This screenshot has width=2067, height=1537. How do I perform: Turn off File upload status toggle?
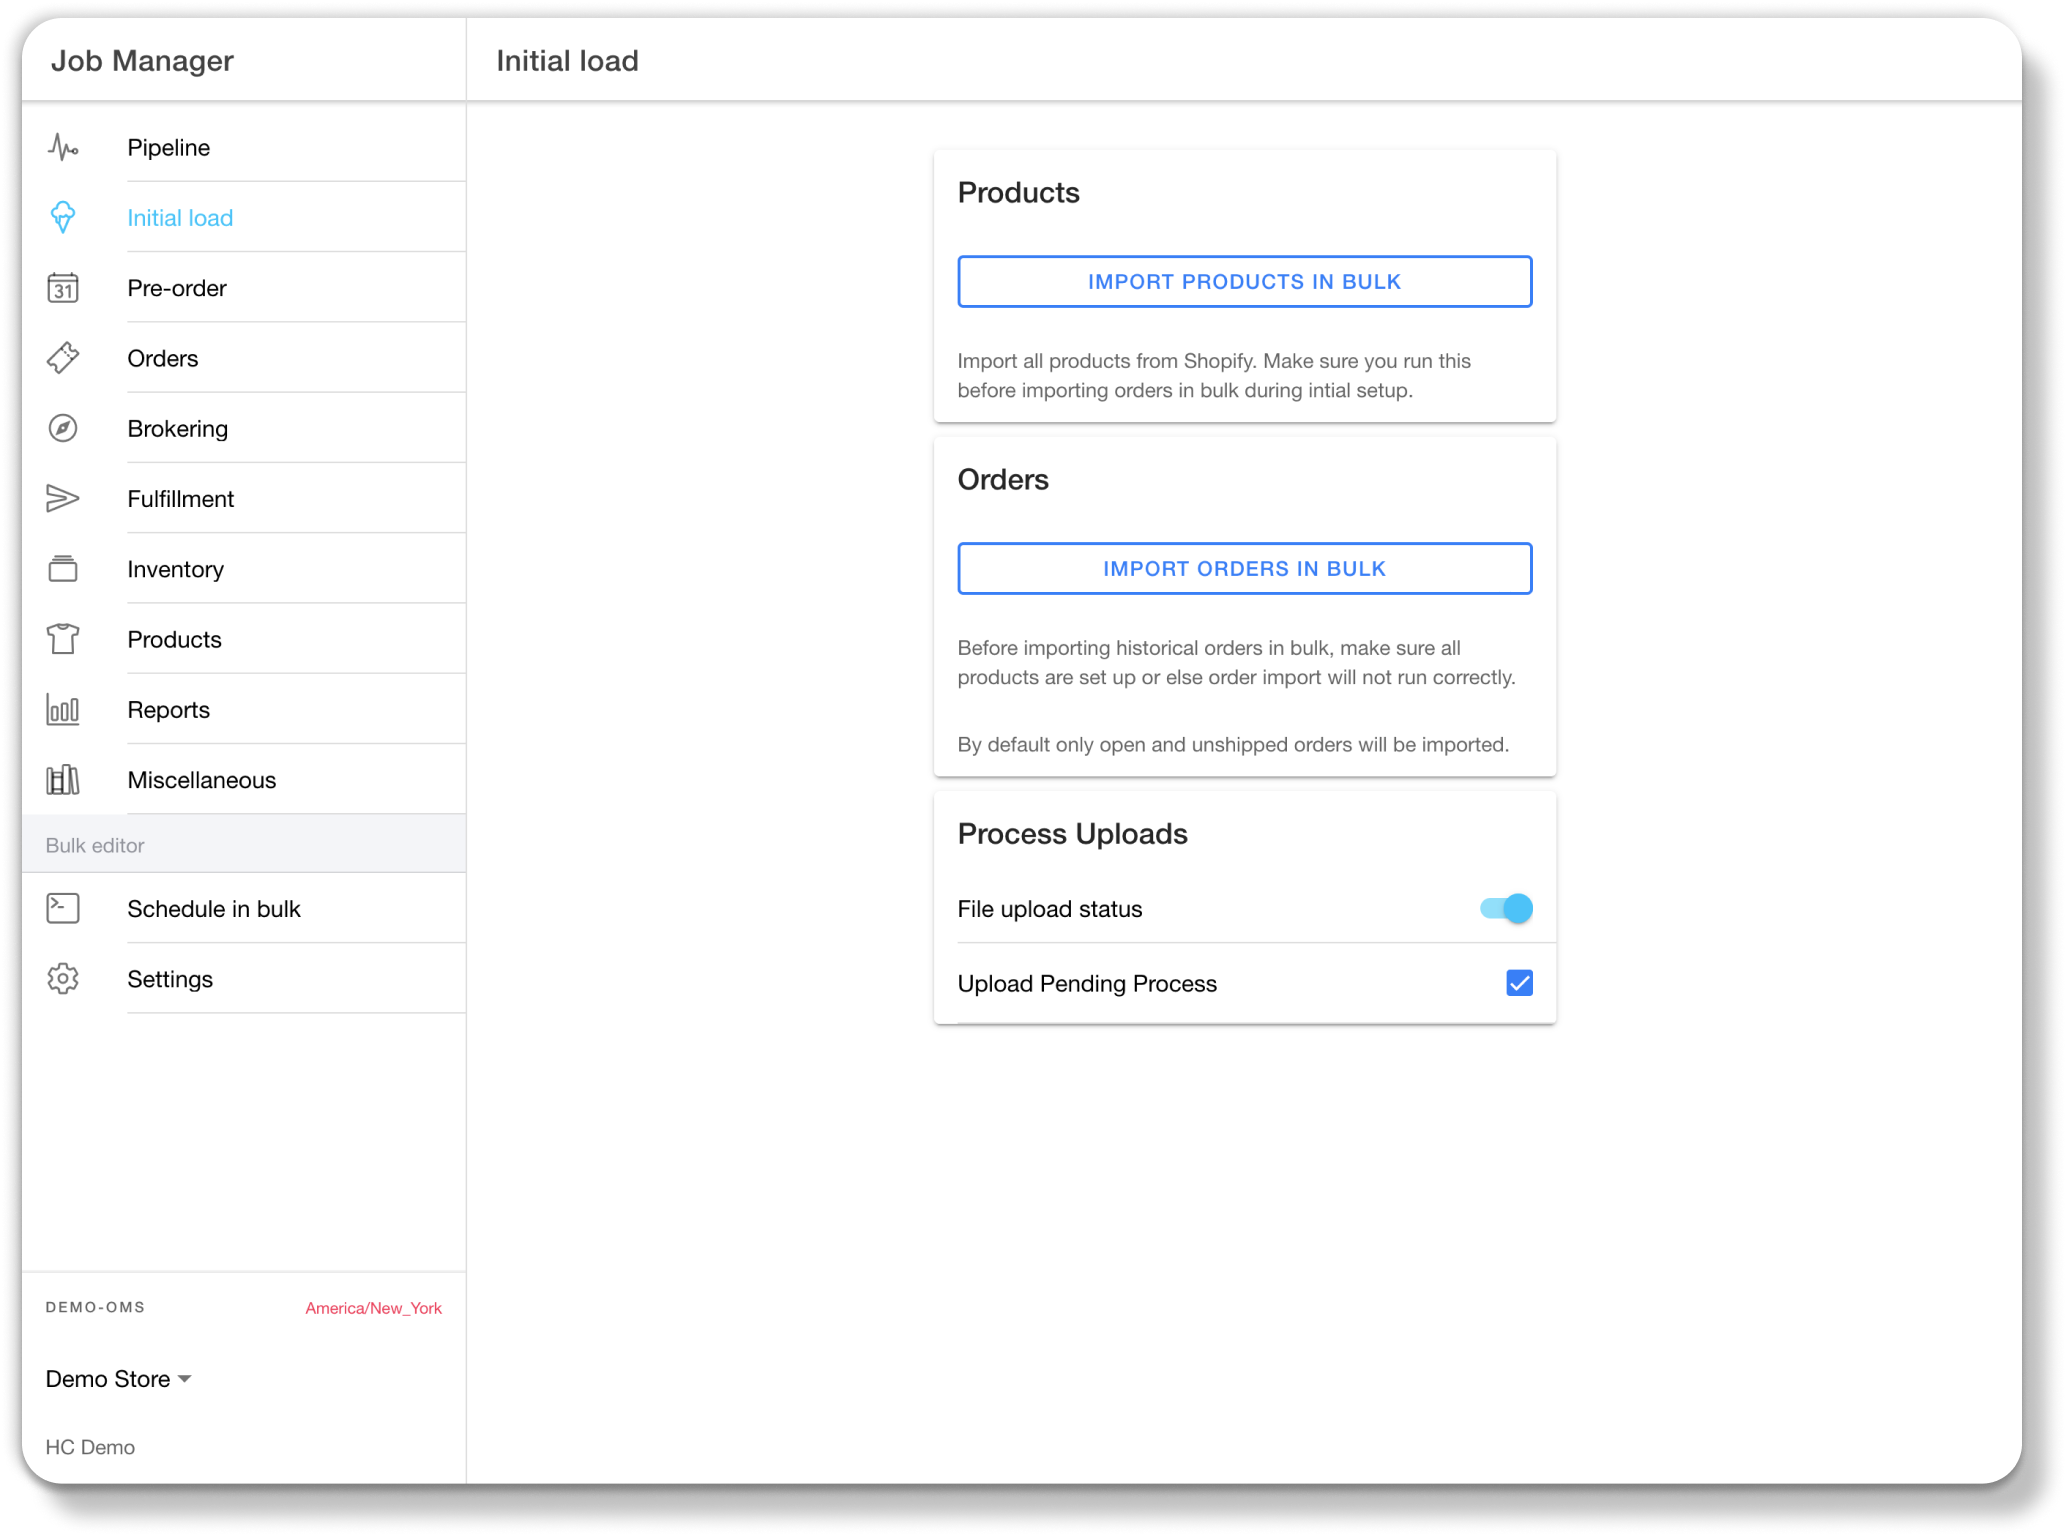coord(1506,908)
